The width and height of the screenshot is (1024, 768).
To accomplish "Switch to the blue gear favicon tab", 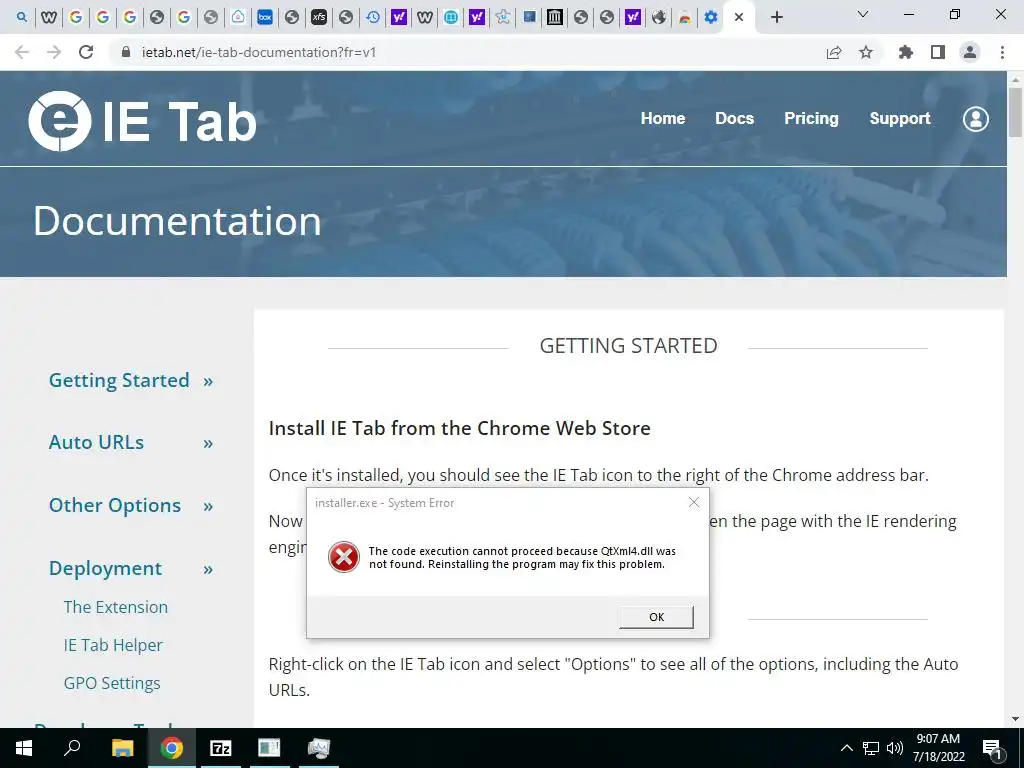I will [711, 17].
